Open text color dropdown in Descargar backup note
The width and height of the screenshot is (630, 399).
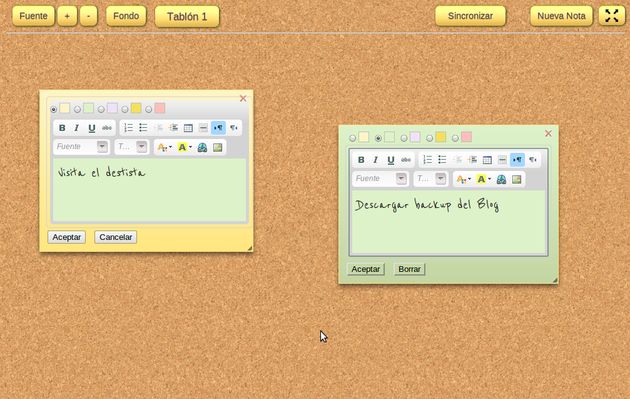point(464,179)
